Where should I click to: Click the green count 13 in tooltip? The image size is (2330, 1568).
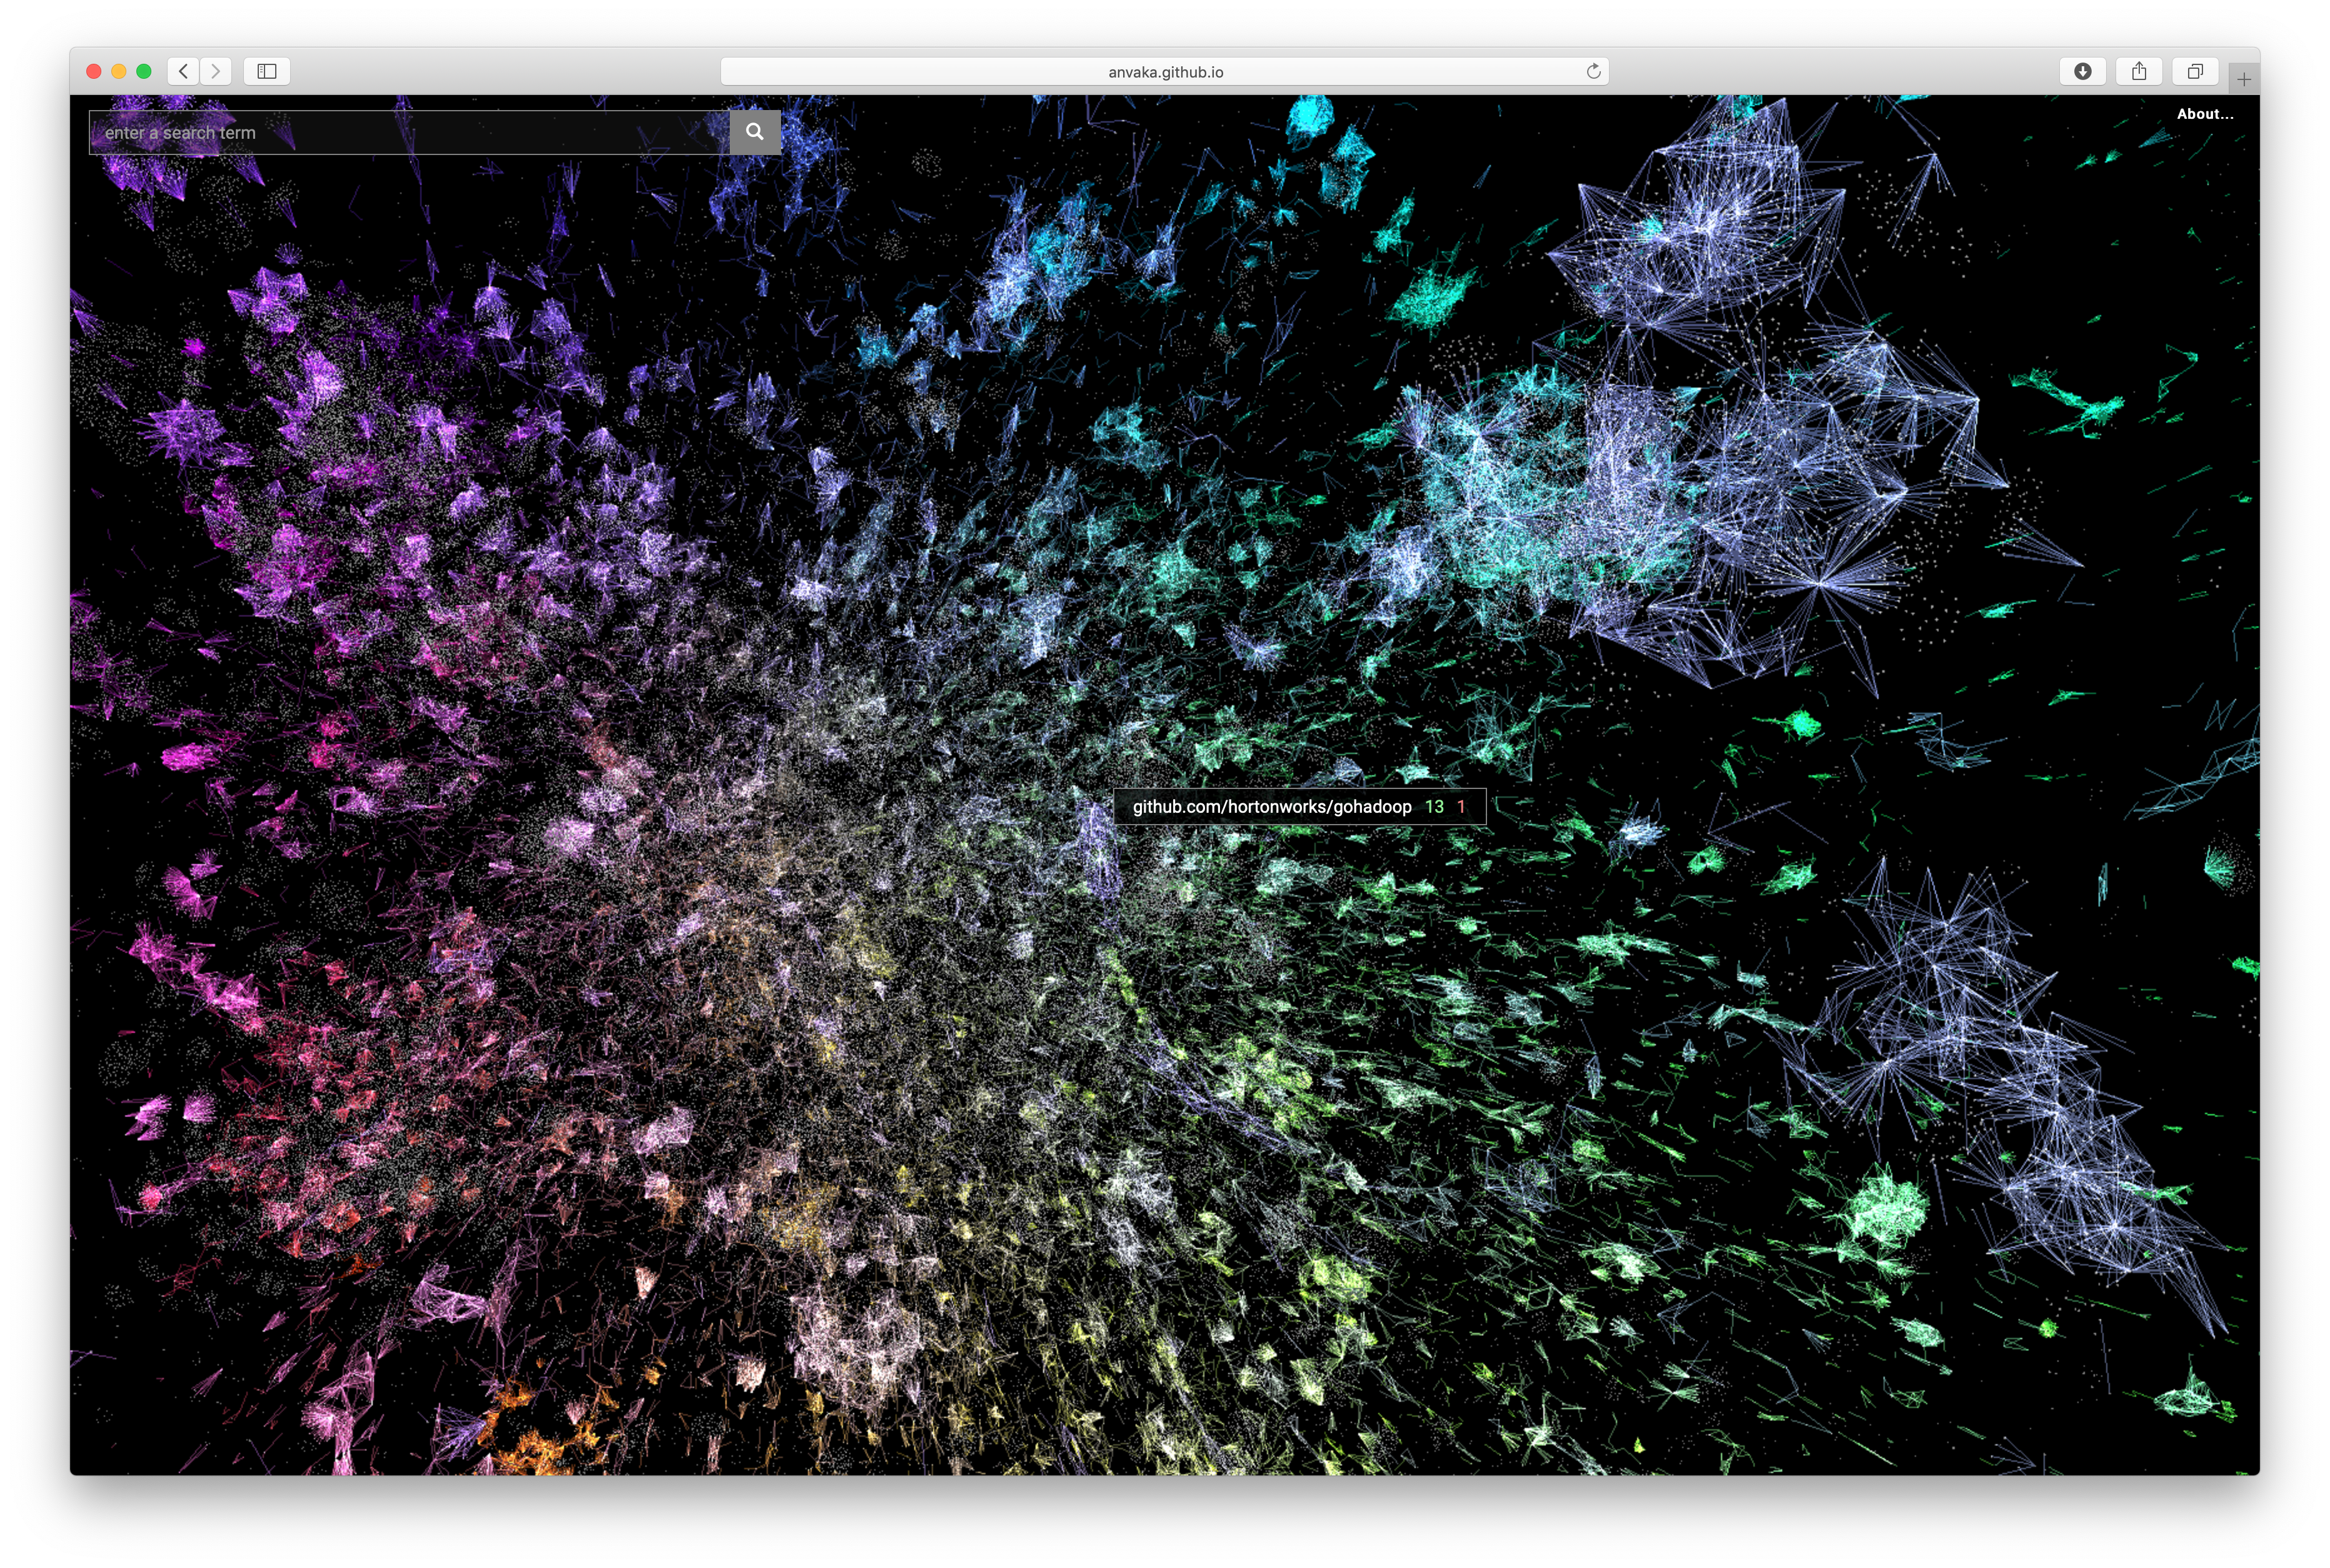click(x=1434, y=807)
